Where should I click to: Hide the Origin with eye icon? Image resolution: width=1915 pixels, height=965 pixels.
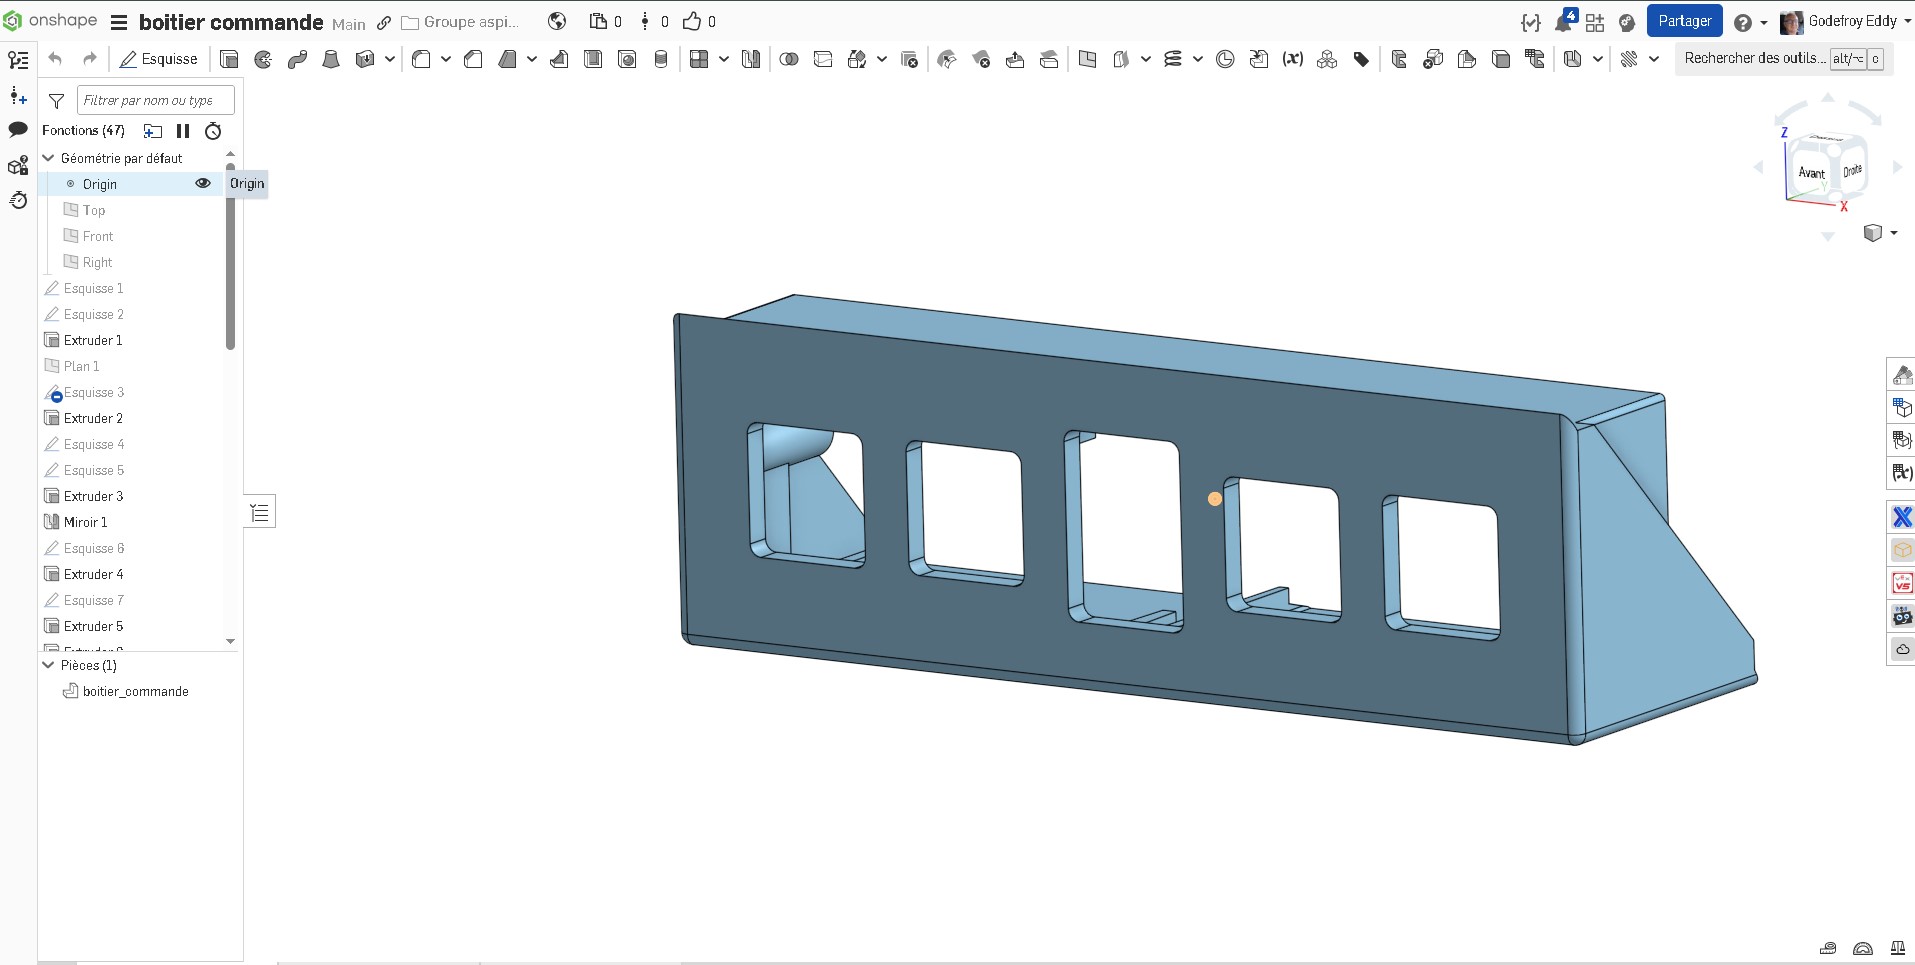pos(203,183)
